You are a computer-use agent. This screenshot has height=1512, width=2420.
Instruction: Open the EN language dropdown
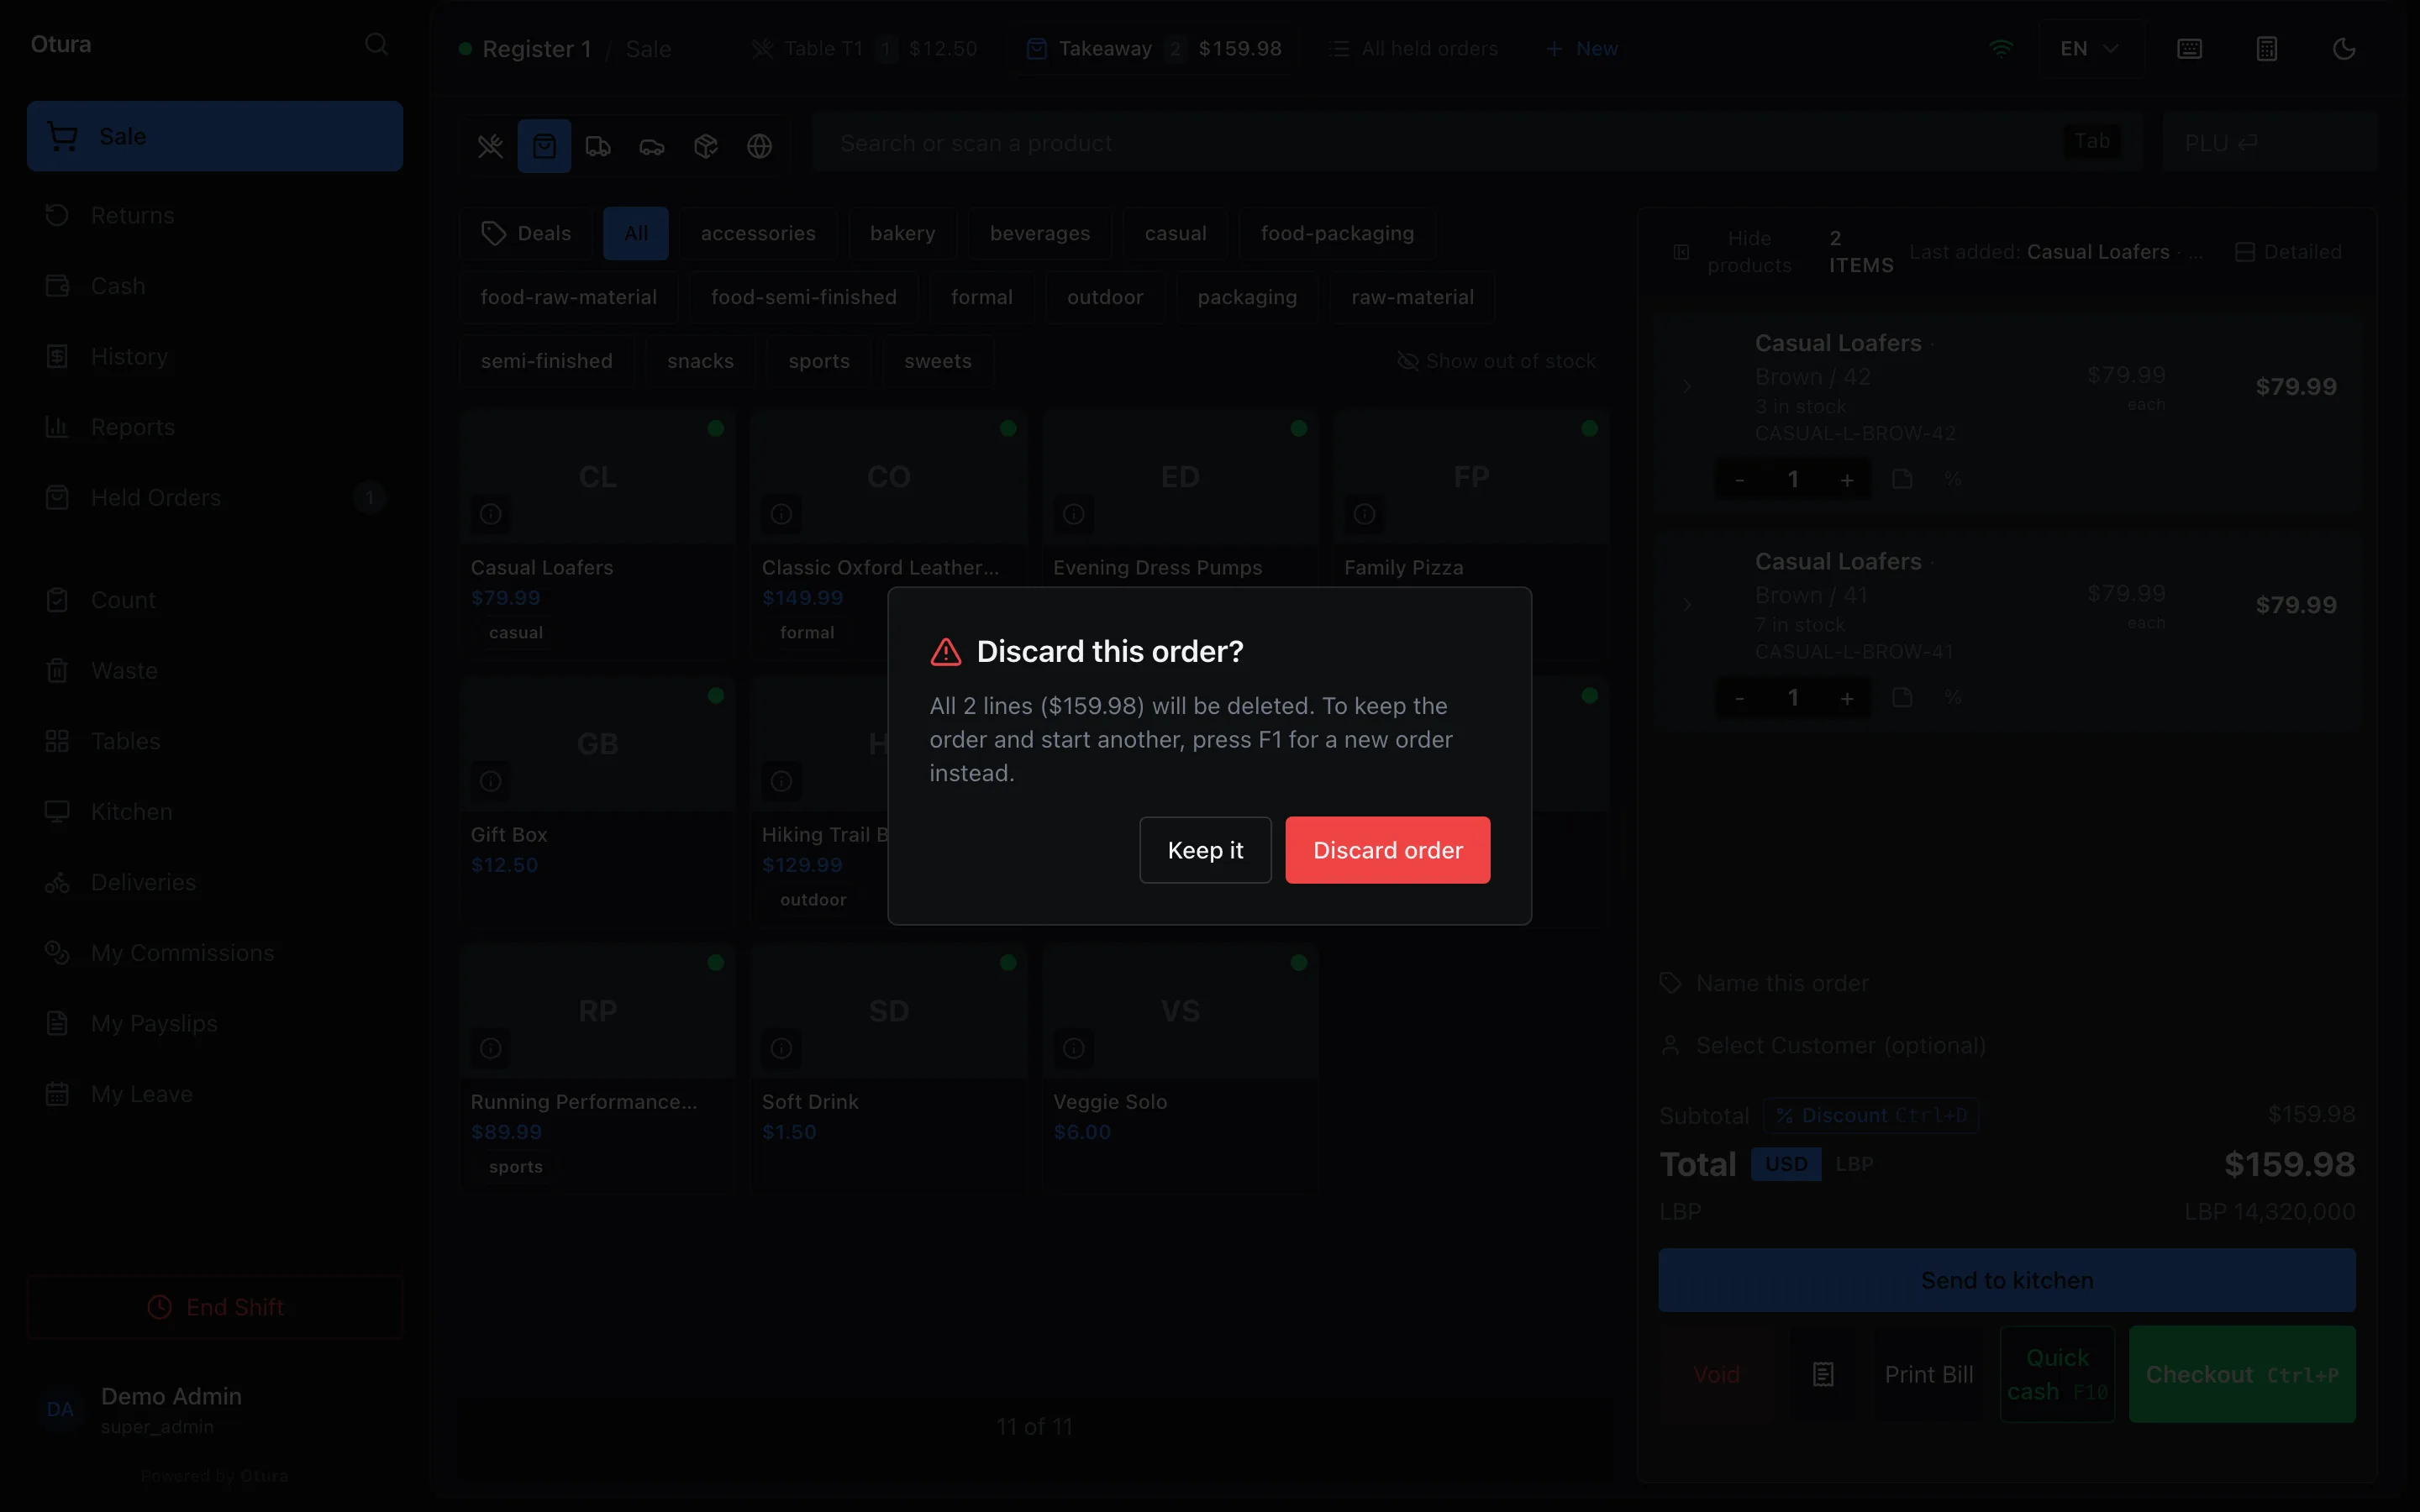pyautogui.click(x=2090, y=48)
